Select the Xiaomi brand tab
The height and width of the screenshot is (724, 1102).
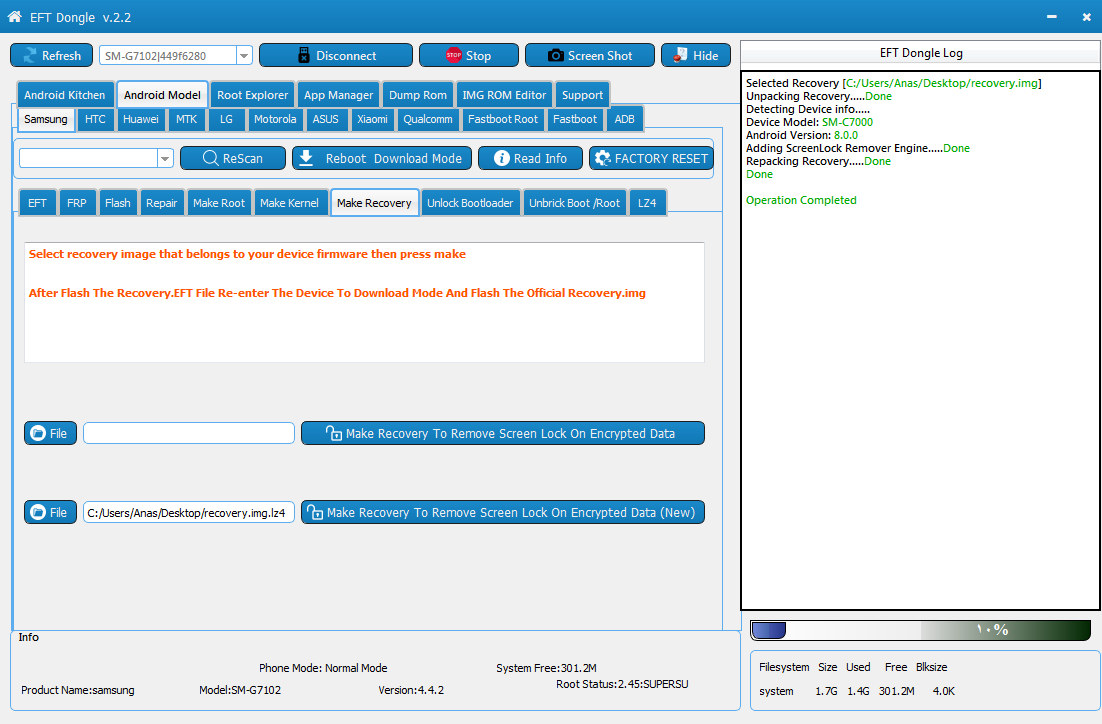372,119
